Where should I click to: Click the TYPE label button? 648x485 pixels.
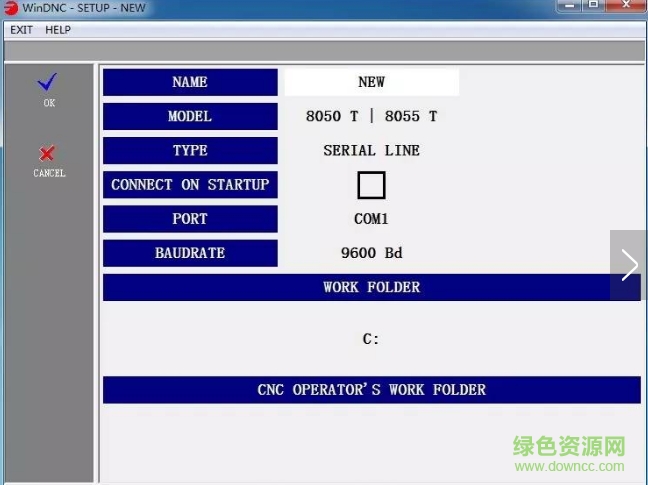pyautogui.click(x=190, y=150)
